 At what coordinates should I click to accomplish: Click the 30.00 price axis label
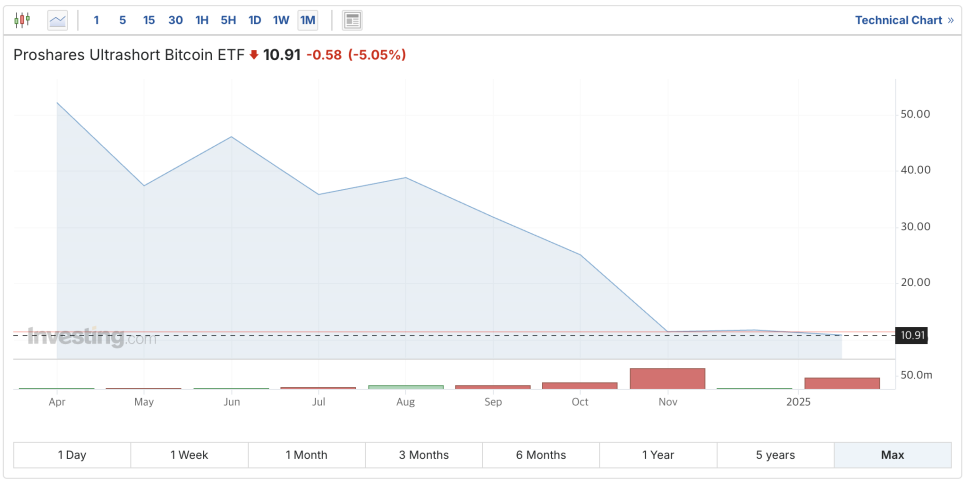[x=915, y=227]
